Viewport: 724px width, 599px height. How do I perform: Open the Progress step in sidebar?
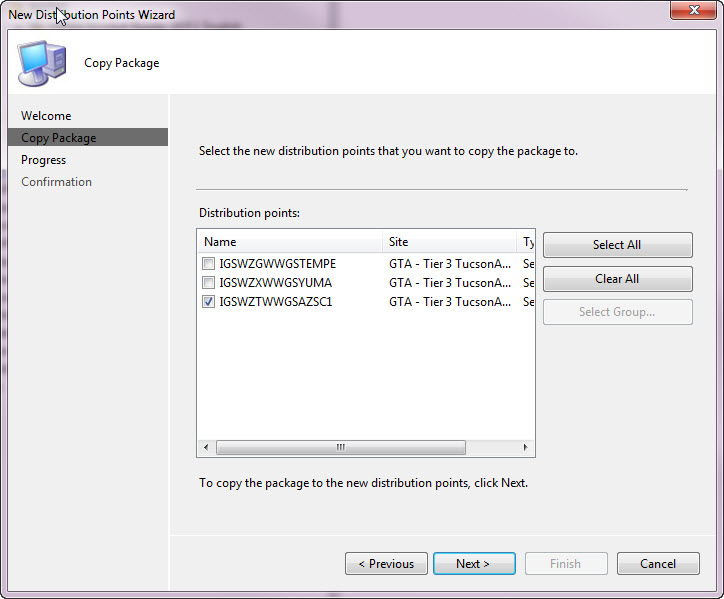44,160
